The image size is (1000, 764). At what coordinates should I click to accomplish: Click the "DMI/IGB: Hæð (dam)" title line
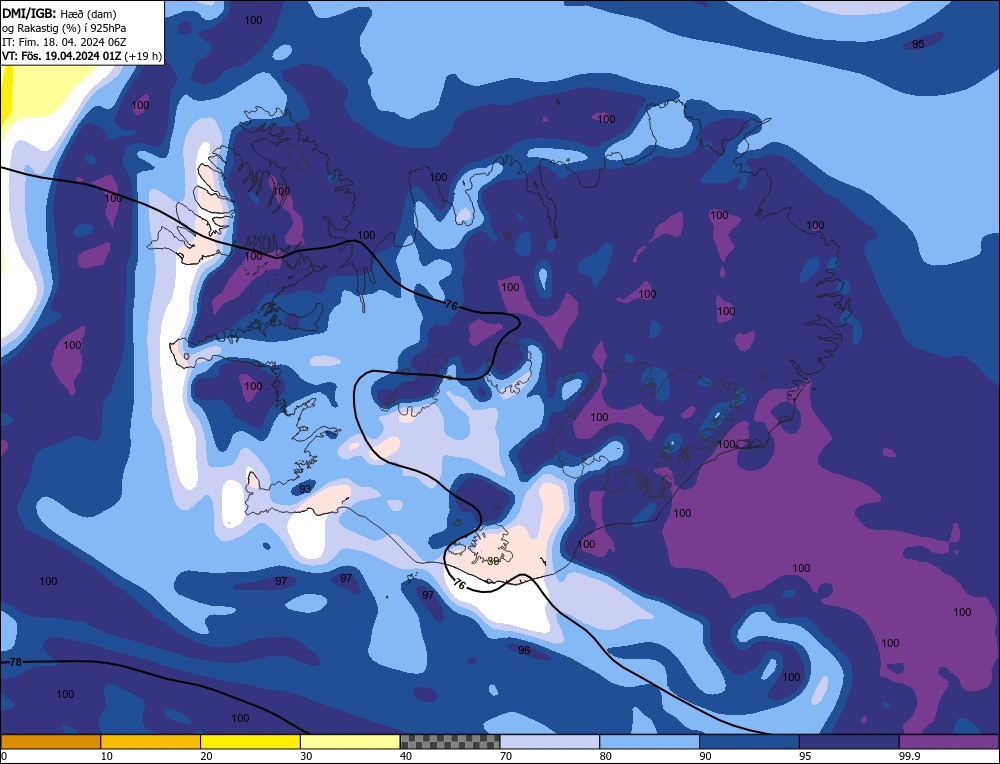coord(59,13)
